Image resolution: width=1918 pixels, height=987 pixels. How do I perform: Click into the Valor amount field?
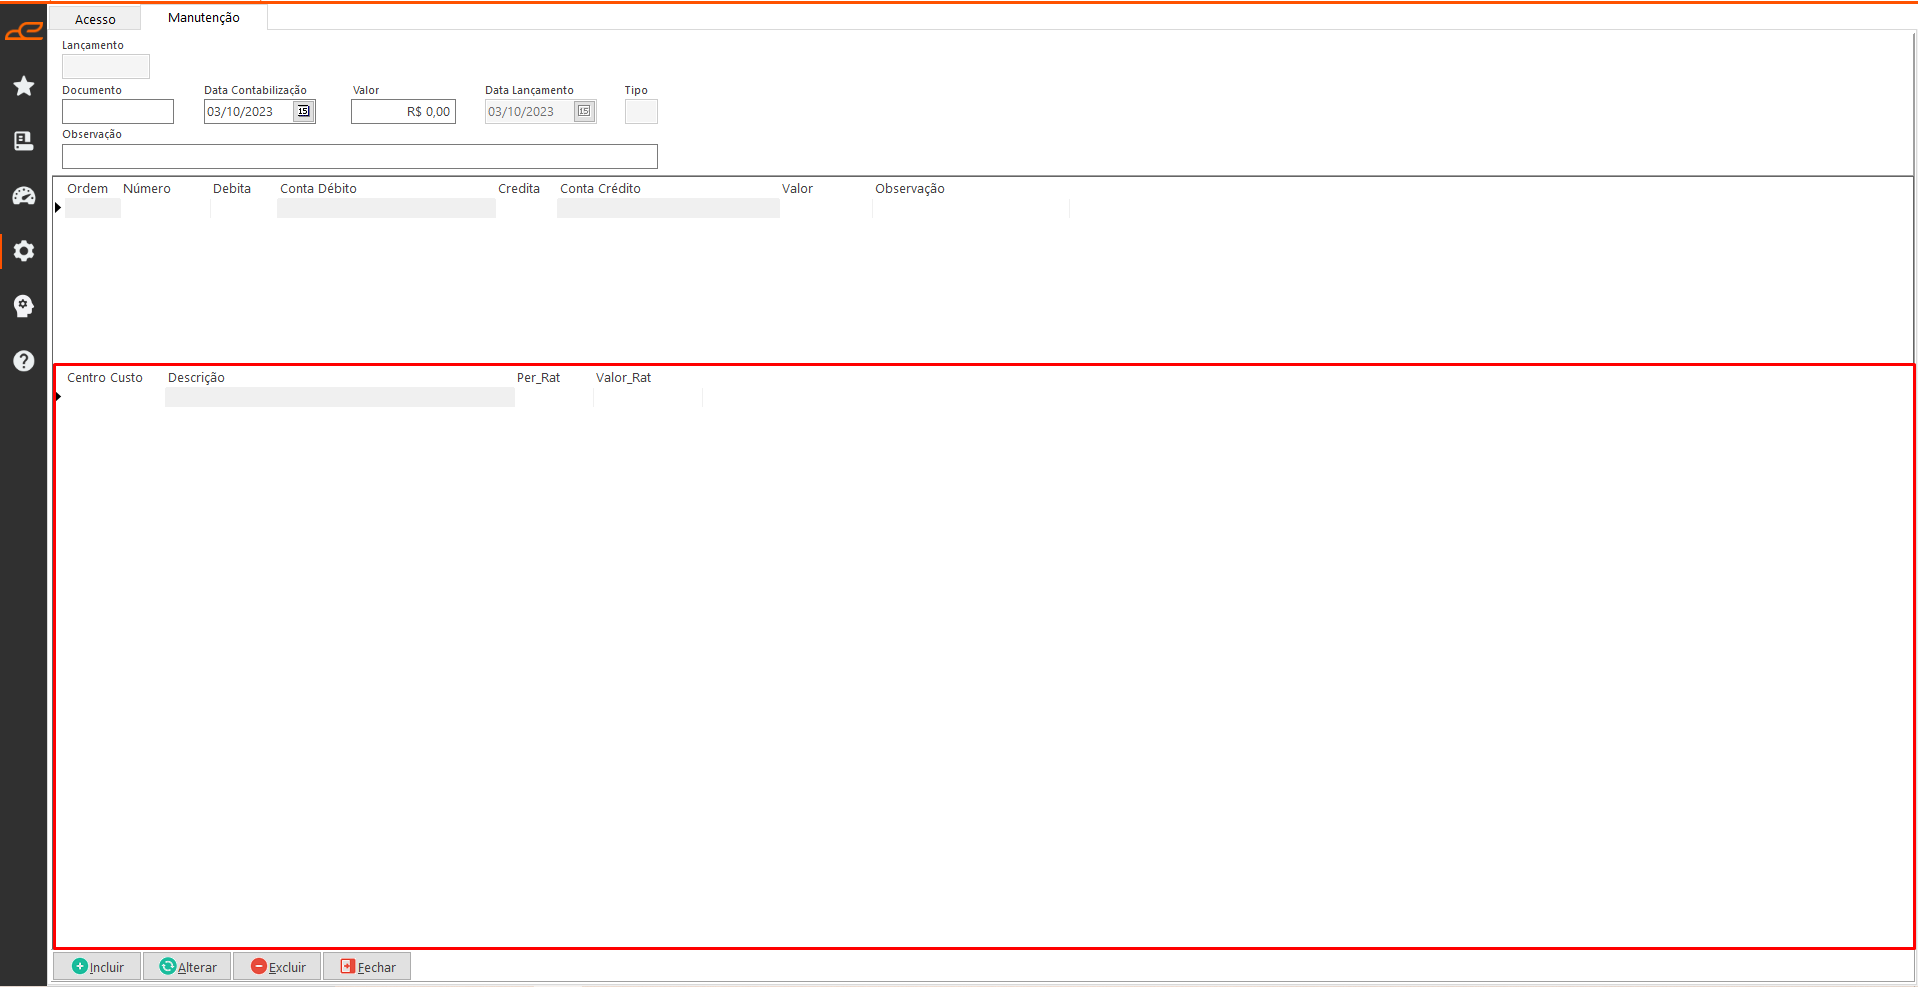point(403,112)
